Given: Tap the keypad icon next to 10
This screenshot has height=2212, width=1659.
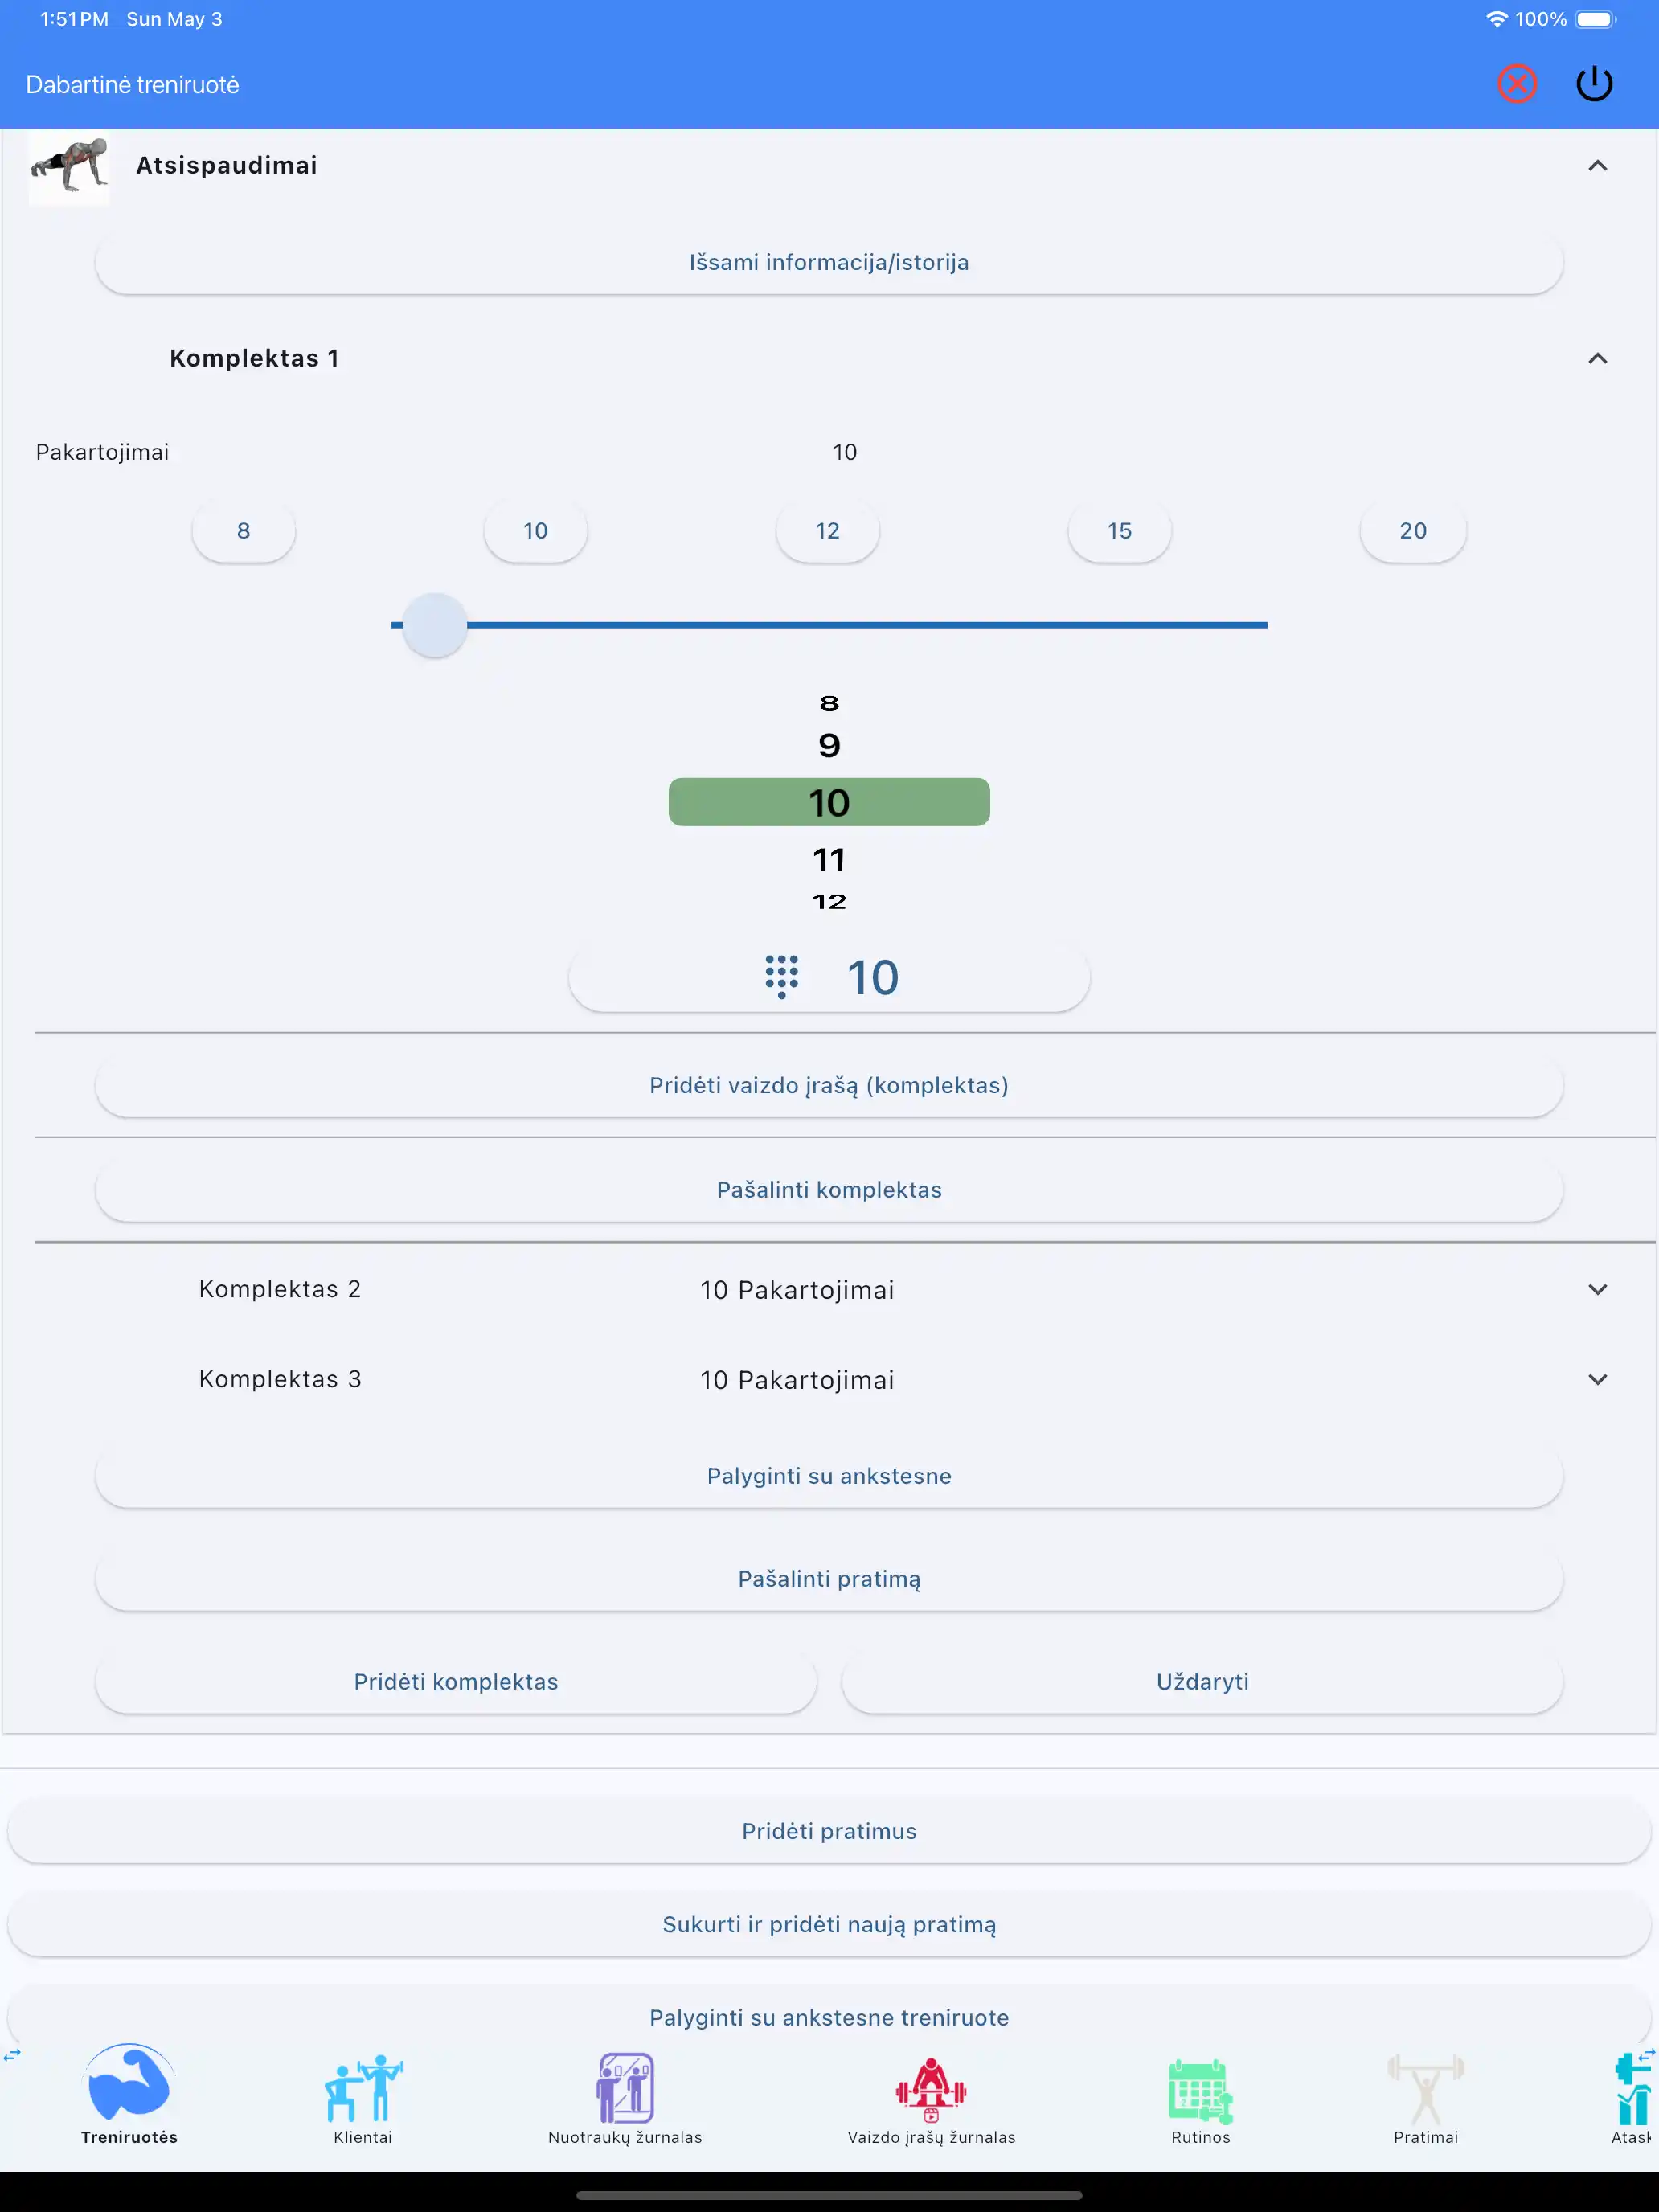Looking at the screenshot, I should pos(781,977).
